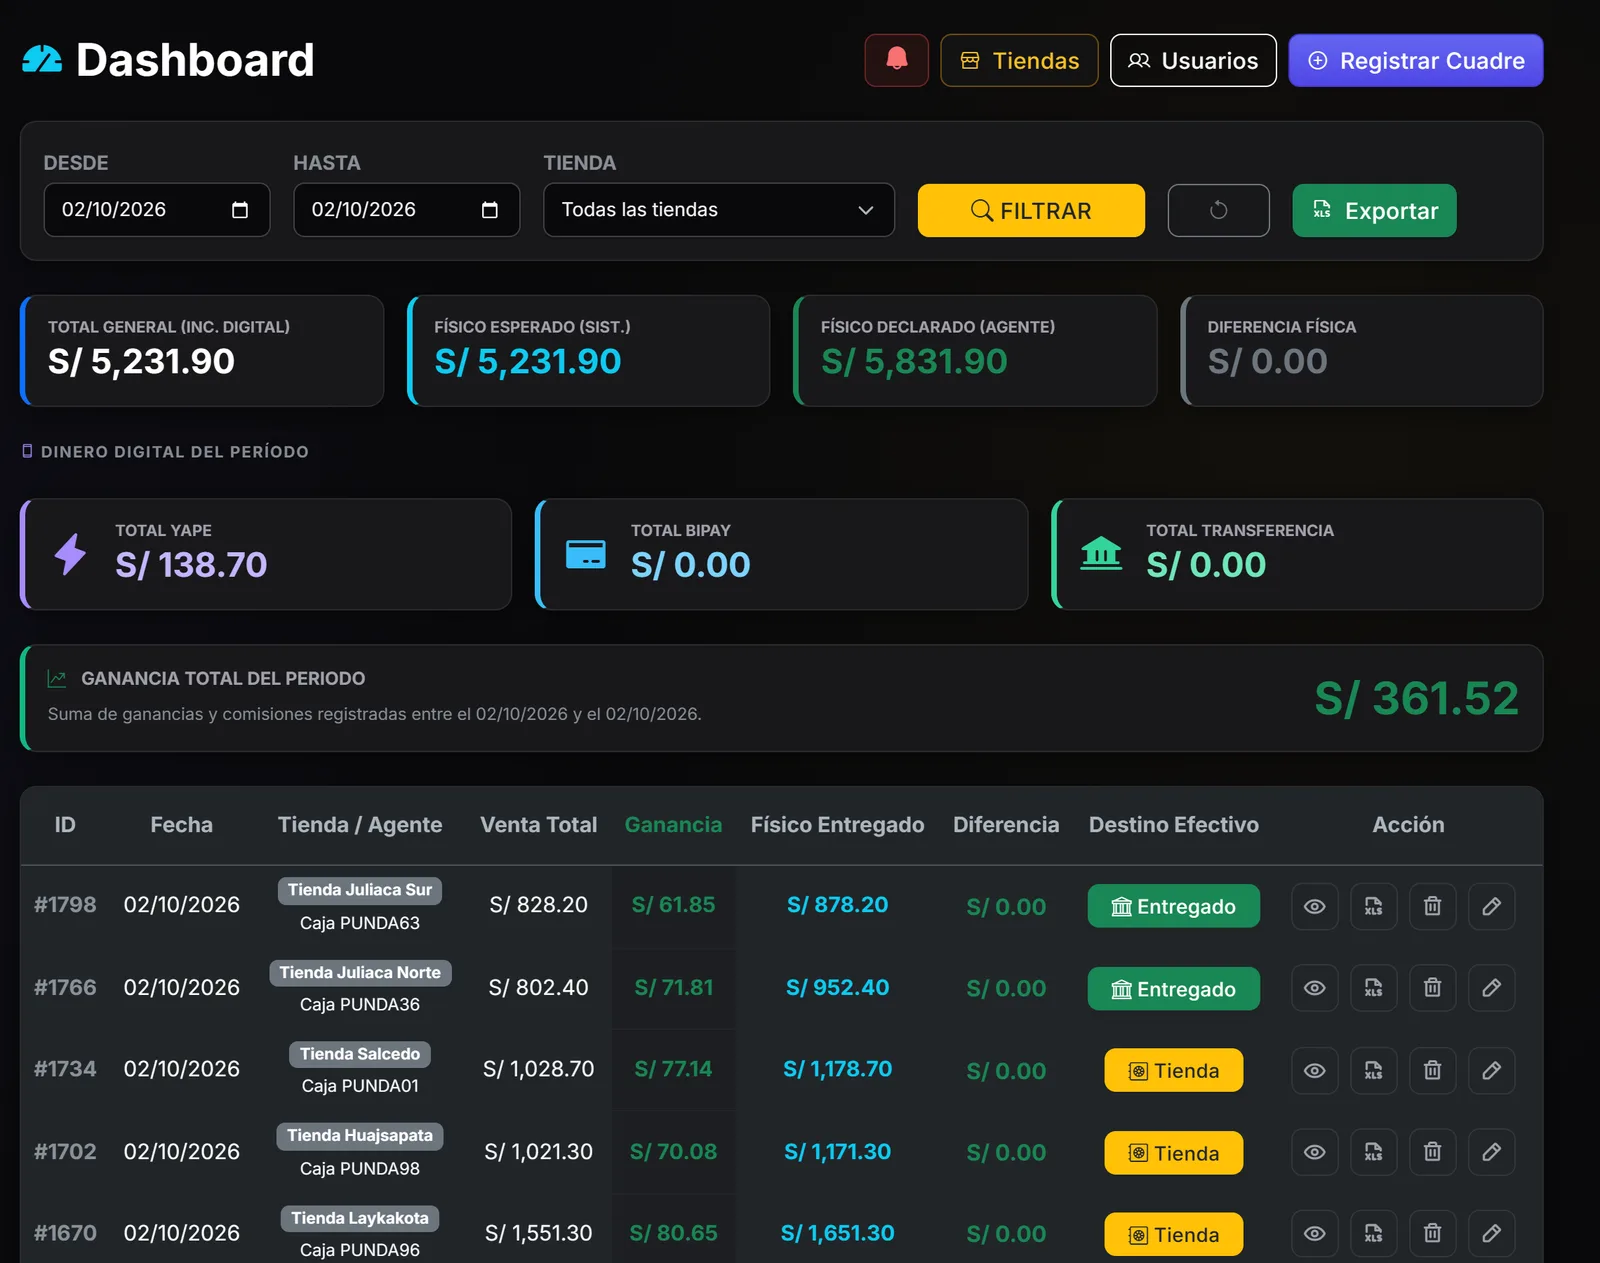The width and height of the screenshot is (1600, 1263).
Task: Open the Desde date picker calendar
Action: point(240,210)
